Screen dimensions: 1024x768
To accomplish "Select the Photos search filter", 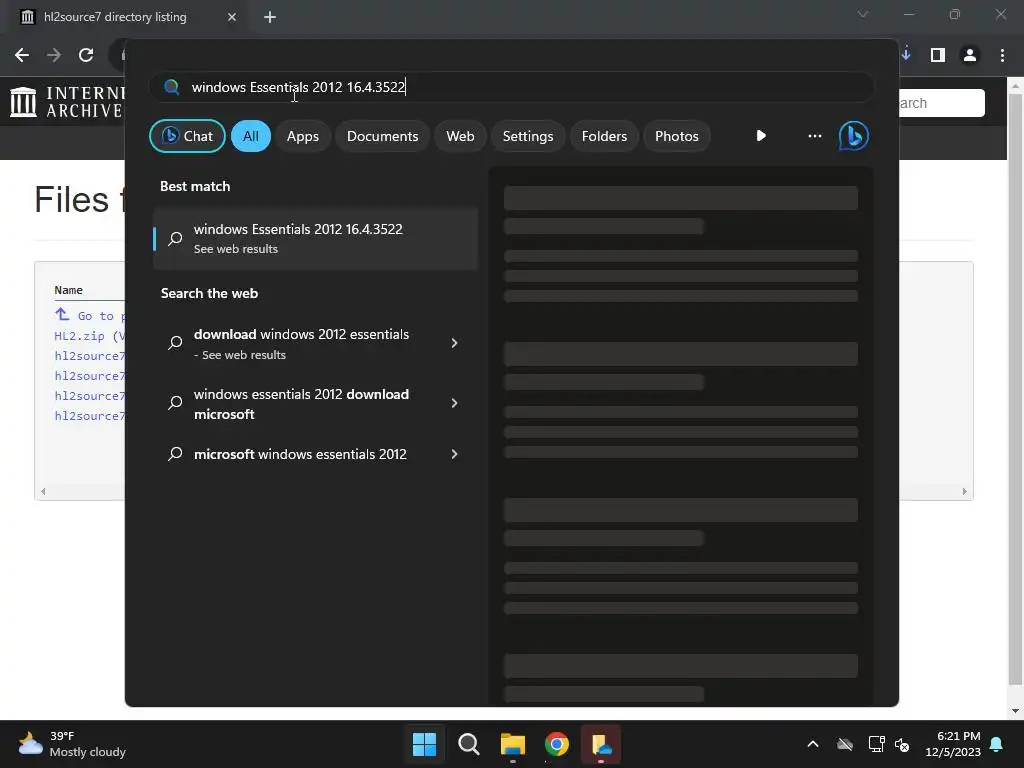I will (677, 136).
